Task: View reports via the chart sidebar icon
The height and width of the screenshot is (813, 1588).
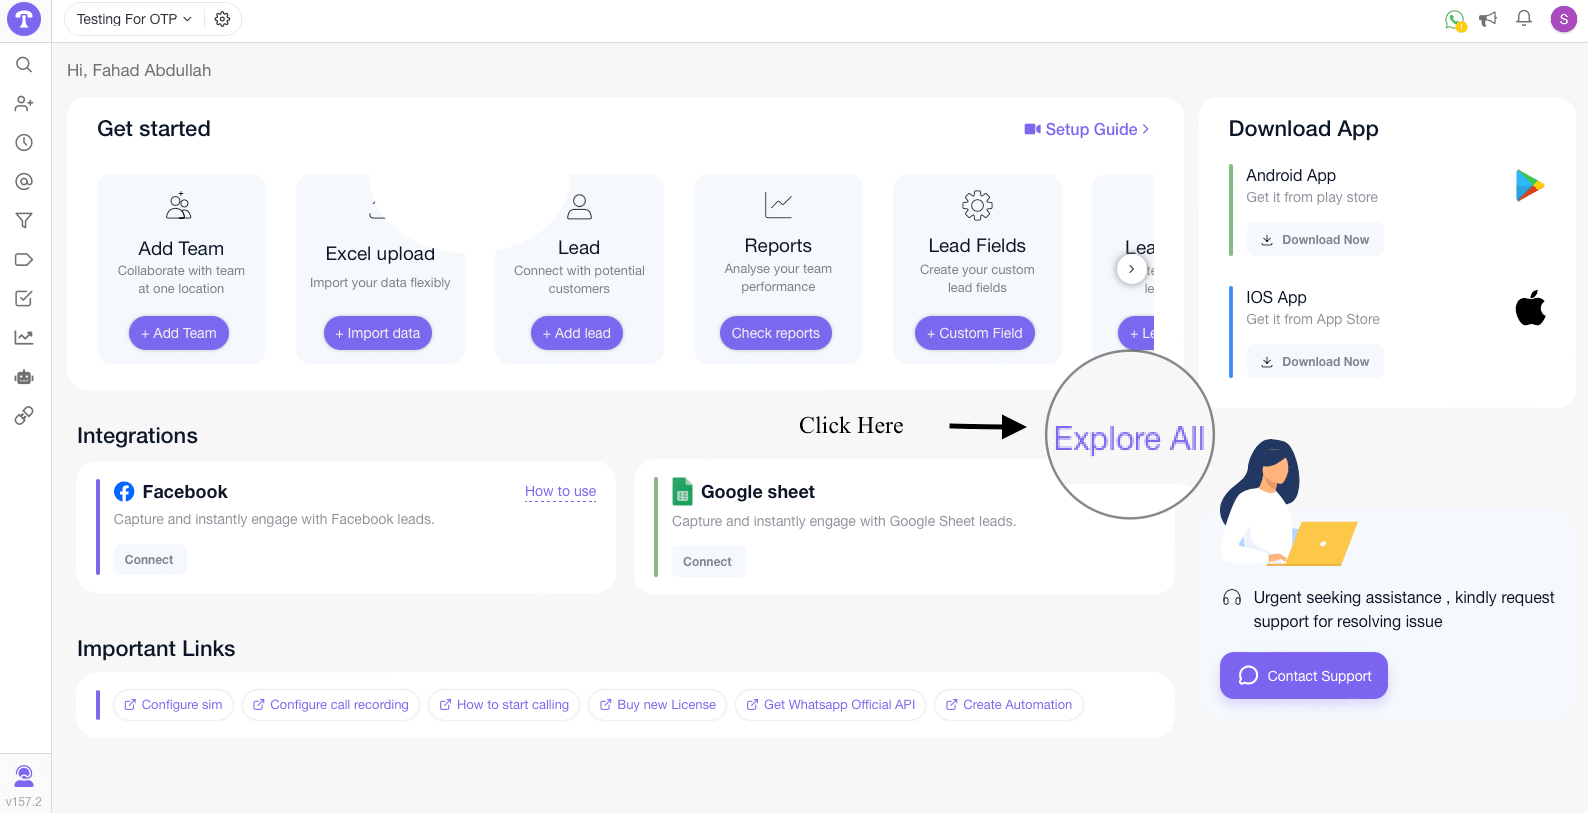Action: tap(24, 337)
